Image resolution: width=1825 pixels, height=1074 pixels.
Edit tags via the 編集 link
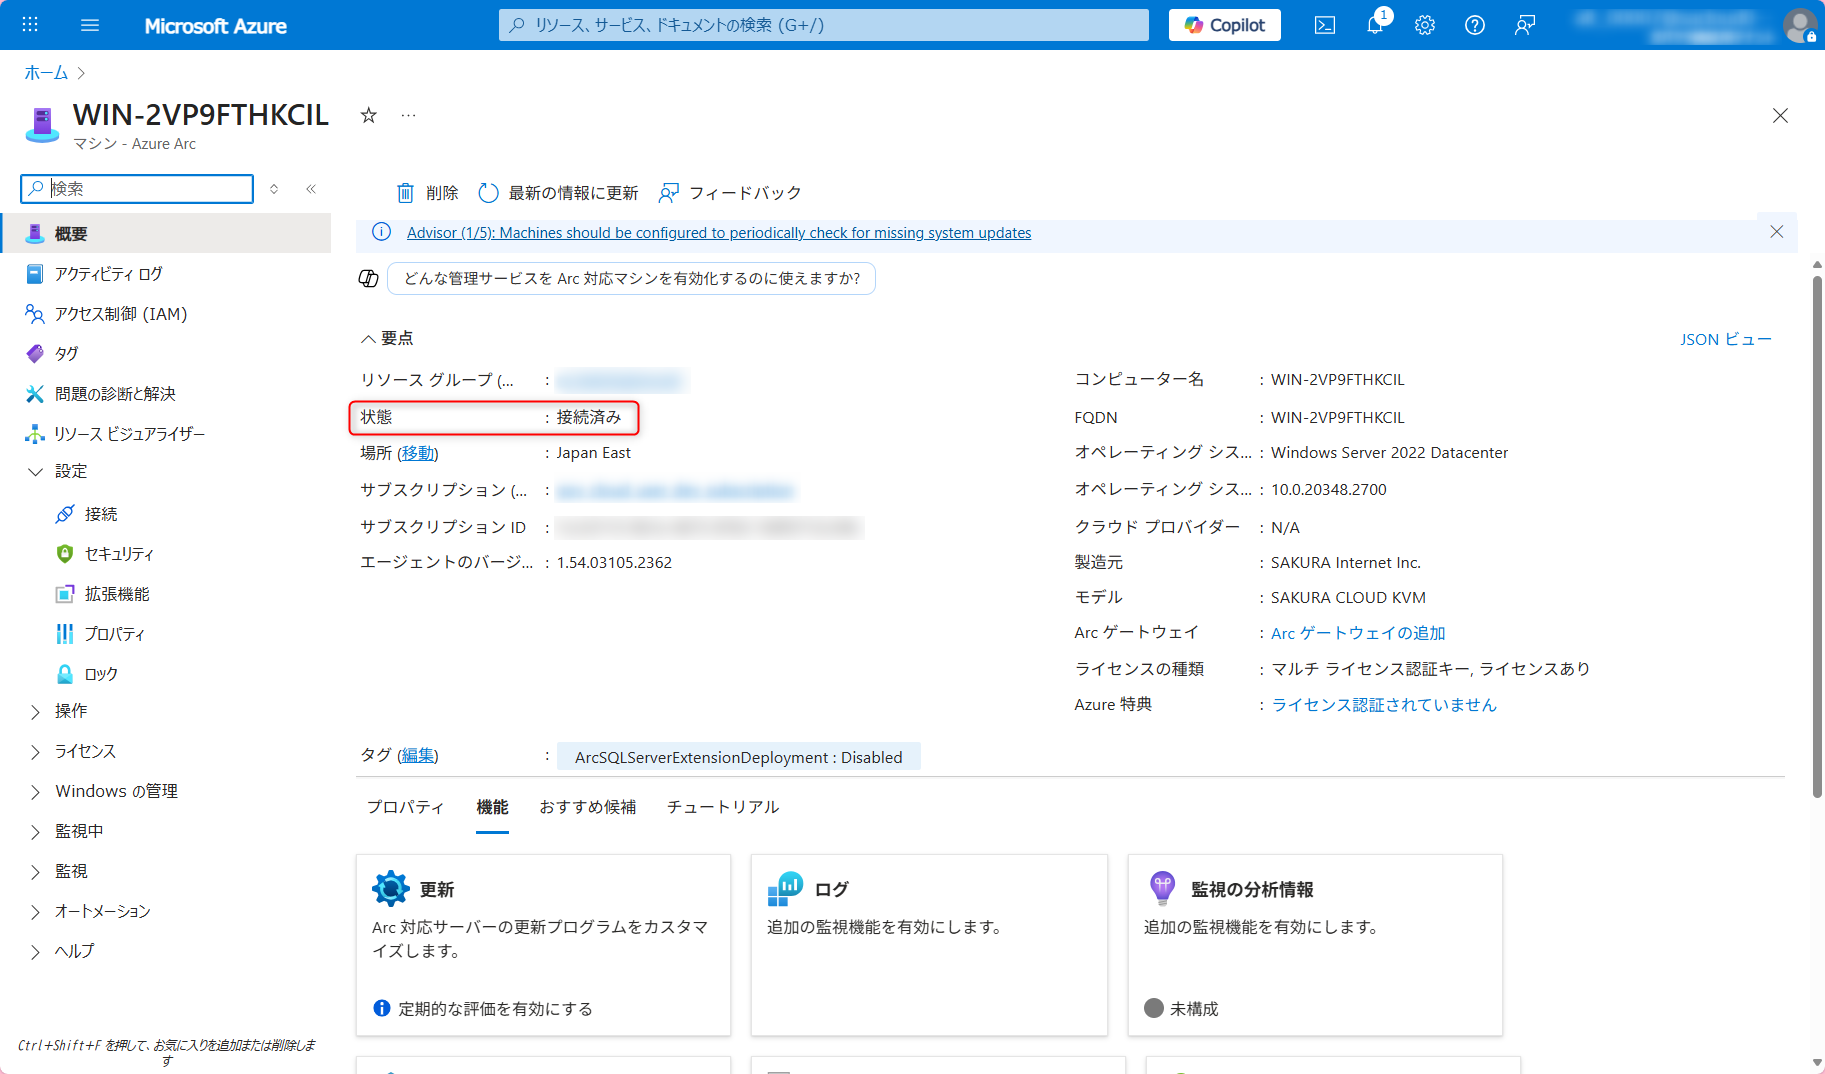point(418,755)
